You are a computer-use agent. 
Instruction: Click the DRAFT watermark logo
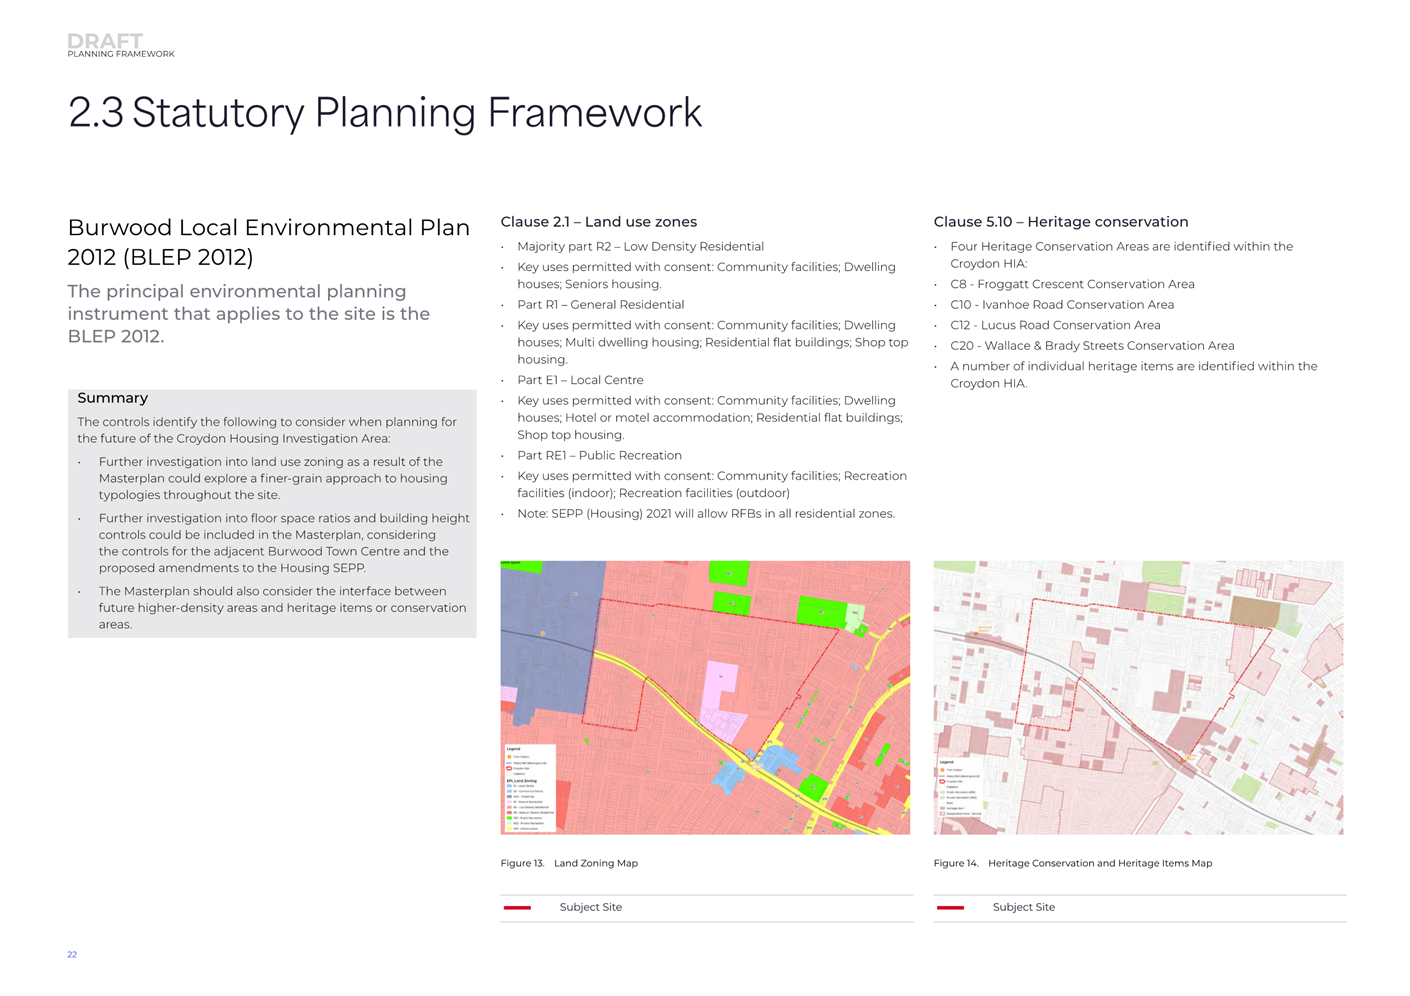105,41
